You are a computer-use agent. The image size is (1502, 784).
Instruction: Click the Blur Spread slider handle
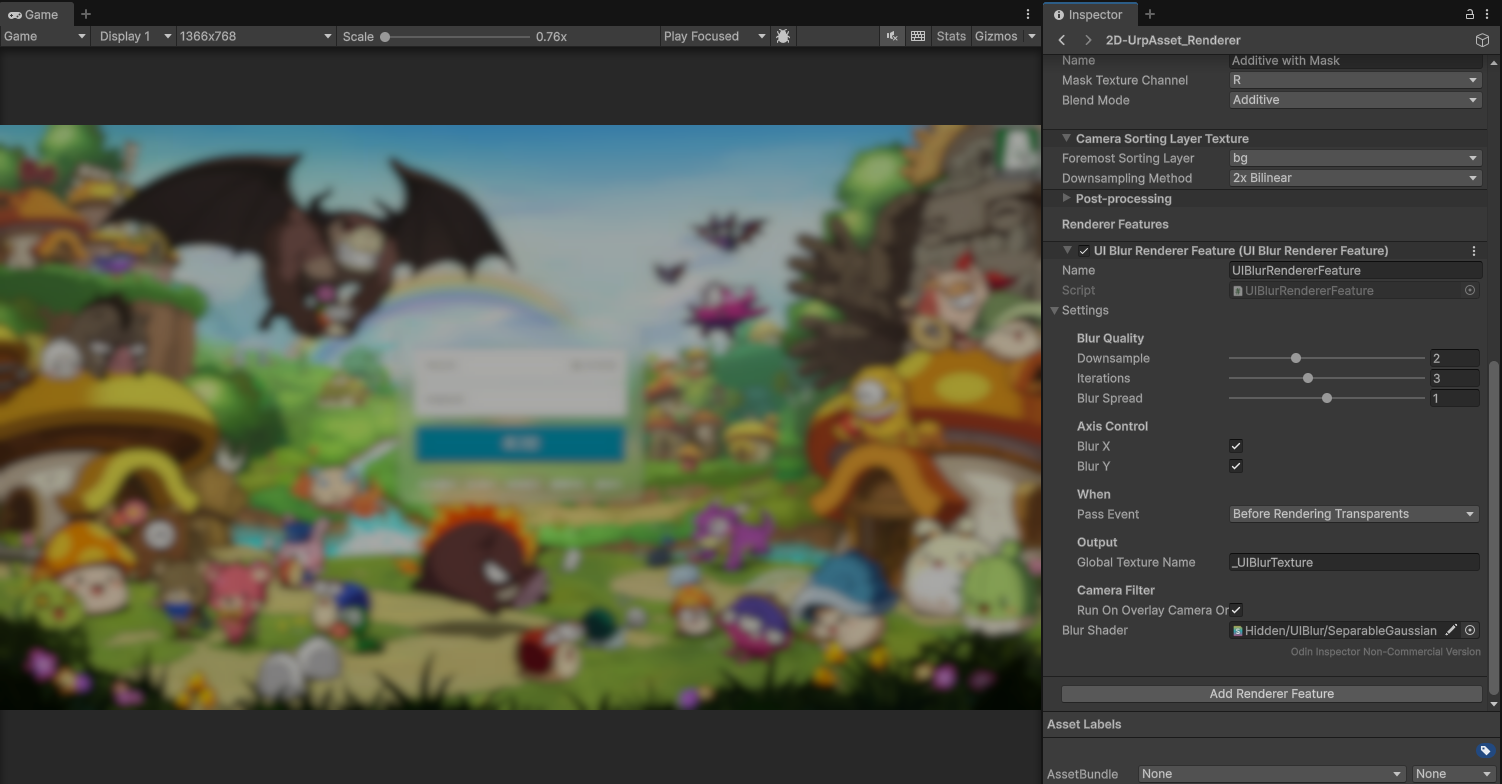(1327, 398)
